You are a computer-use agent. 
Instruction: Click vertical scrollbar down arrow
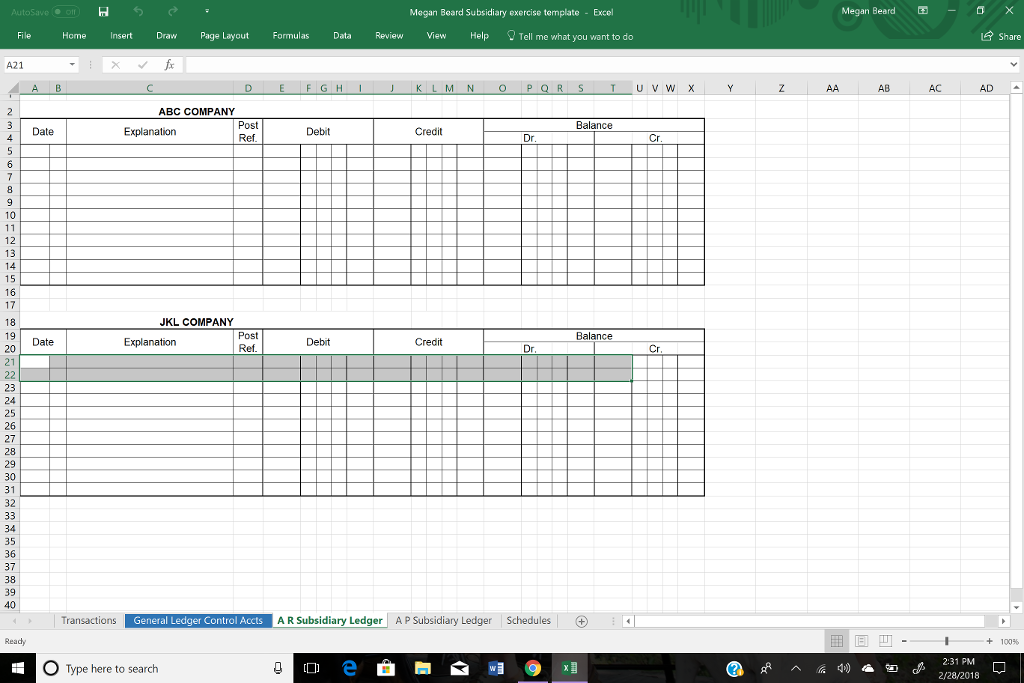pos(1016,607)
